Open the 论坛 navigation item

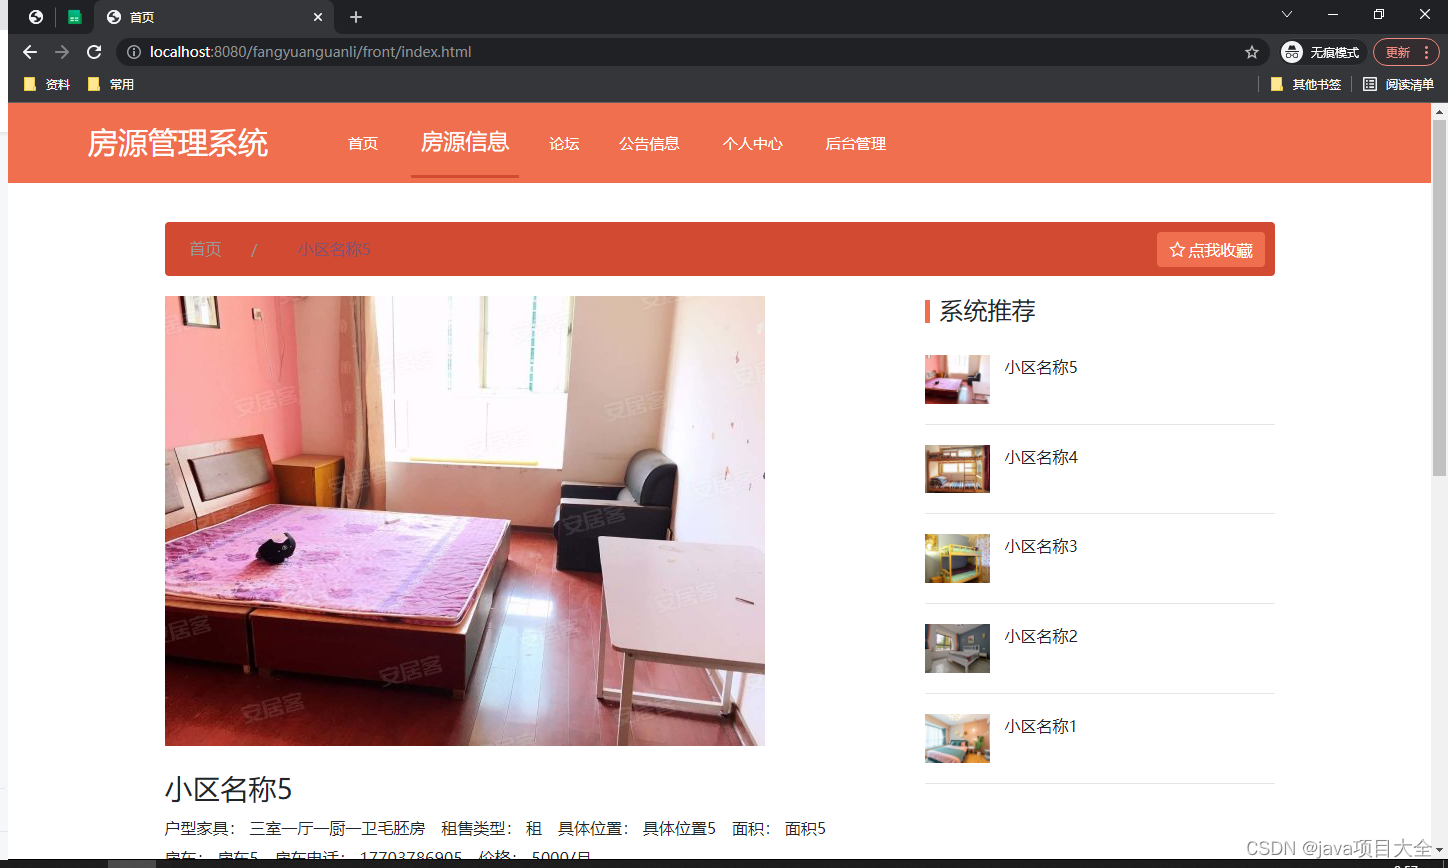pos(564,144)
